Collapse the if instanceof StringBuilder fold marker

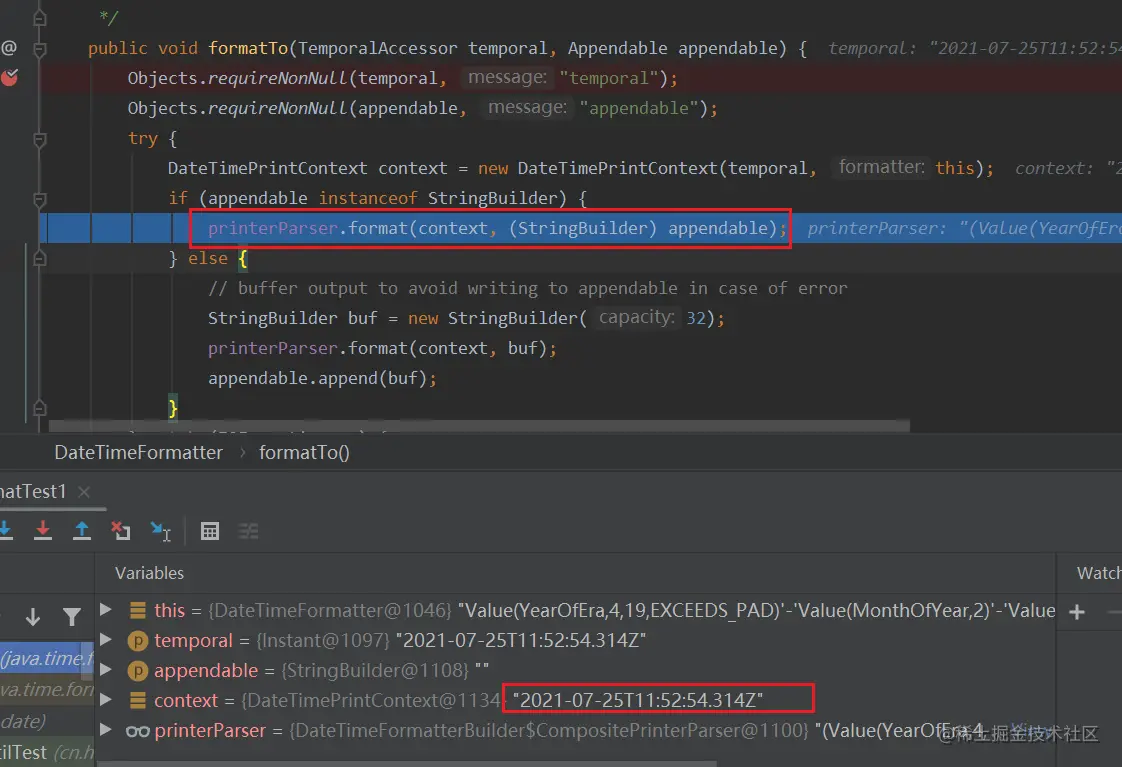click(x=40, y=198)
